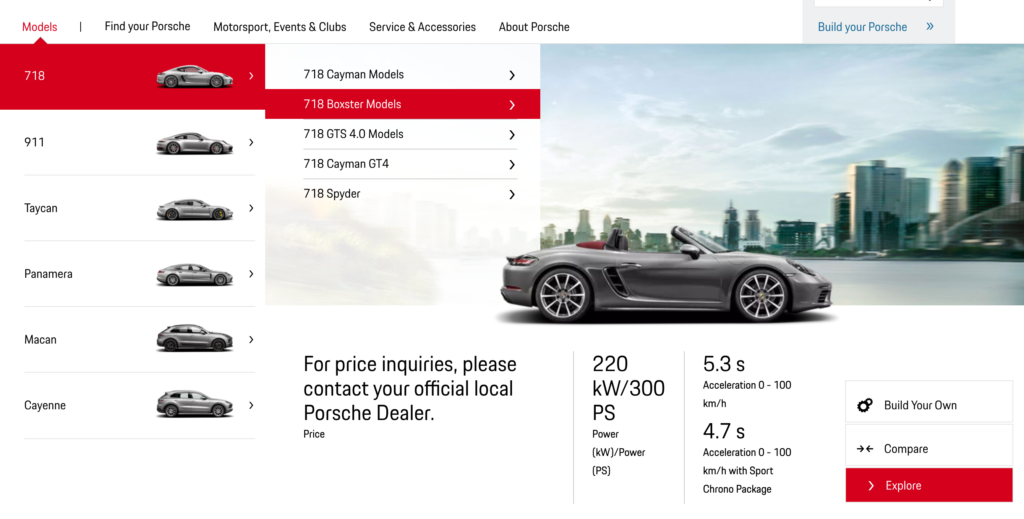1024x519 pixels.
Task: Open 718 Spyder submenu
Action: (410, 194)
